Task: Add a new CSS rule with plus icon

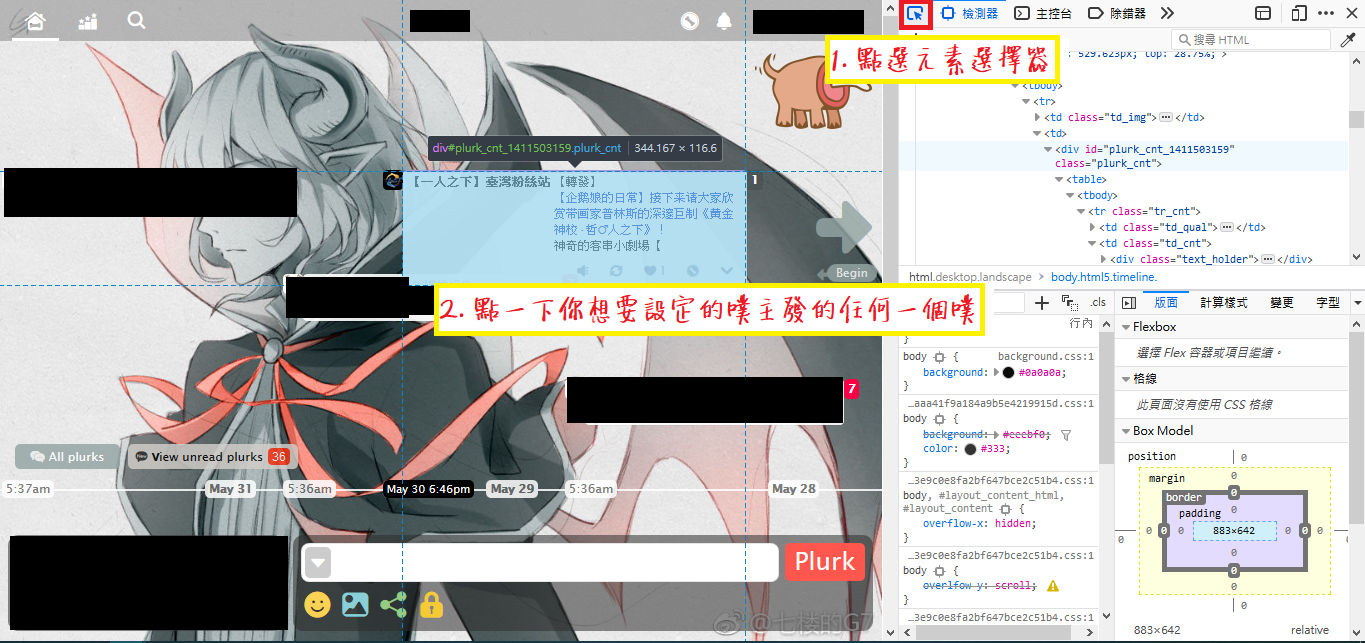Action: pos(1041,303)
